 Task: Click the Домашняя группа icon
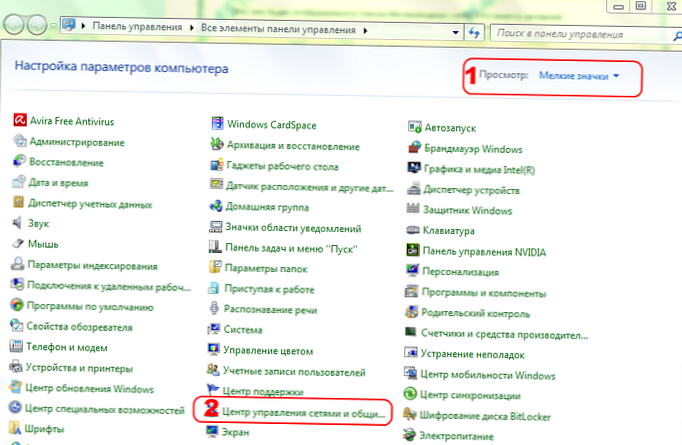(x=216, y=206)
